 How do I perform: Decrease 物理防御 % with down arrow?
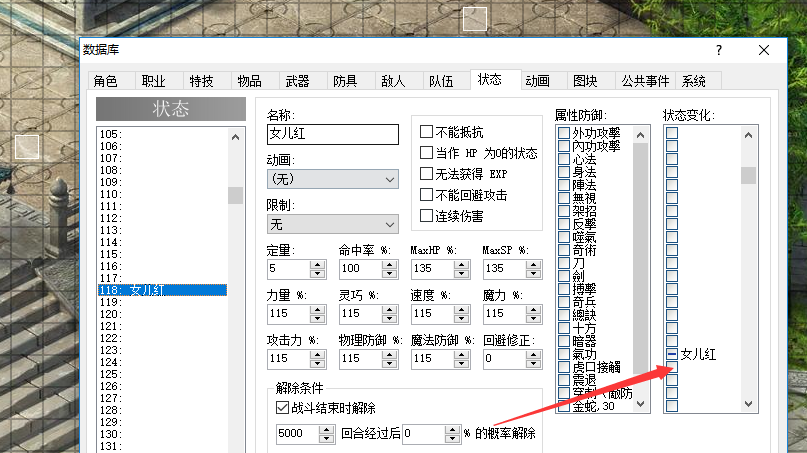pos(390,363)
